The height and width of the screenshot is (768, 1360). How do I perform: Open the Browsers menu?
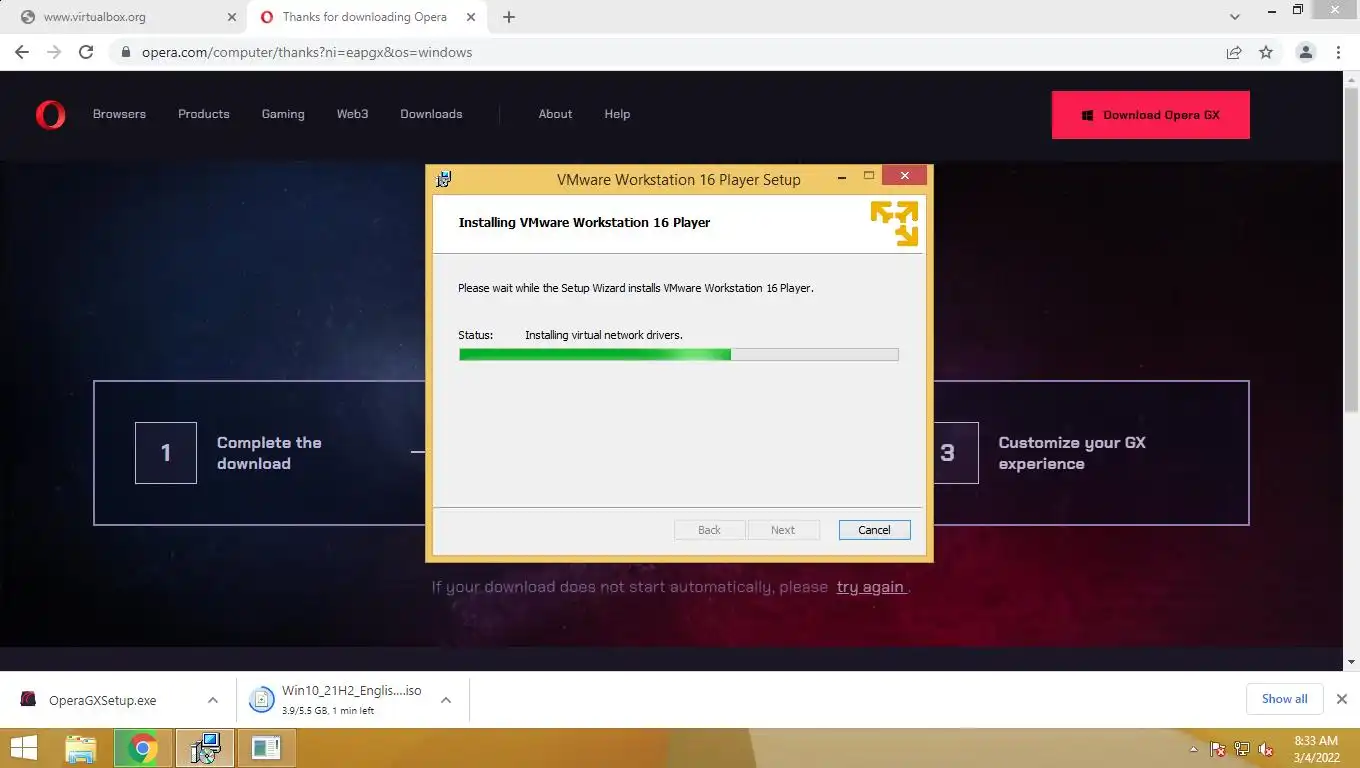[x=119, y=114]
